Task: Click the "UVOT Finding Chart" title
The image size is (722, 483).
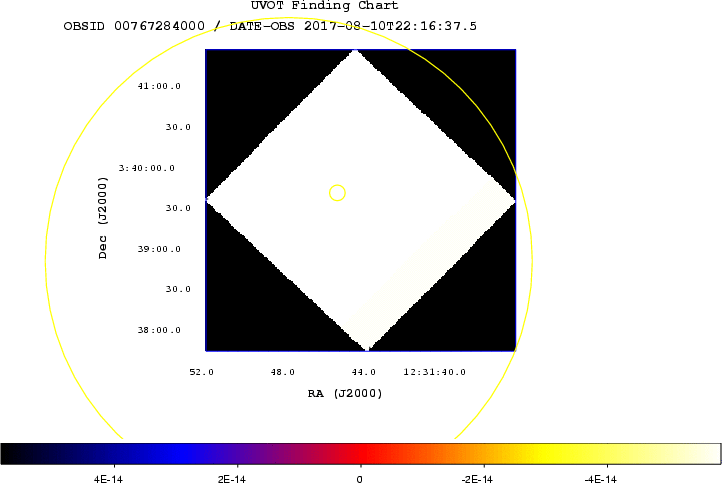Action: 324,6
